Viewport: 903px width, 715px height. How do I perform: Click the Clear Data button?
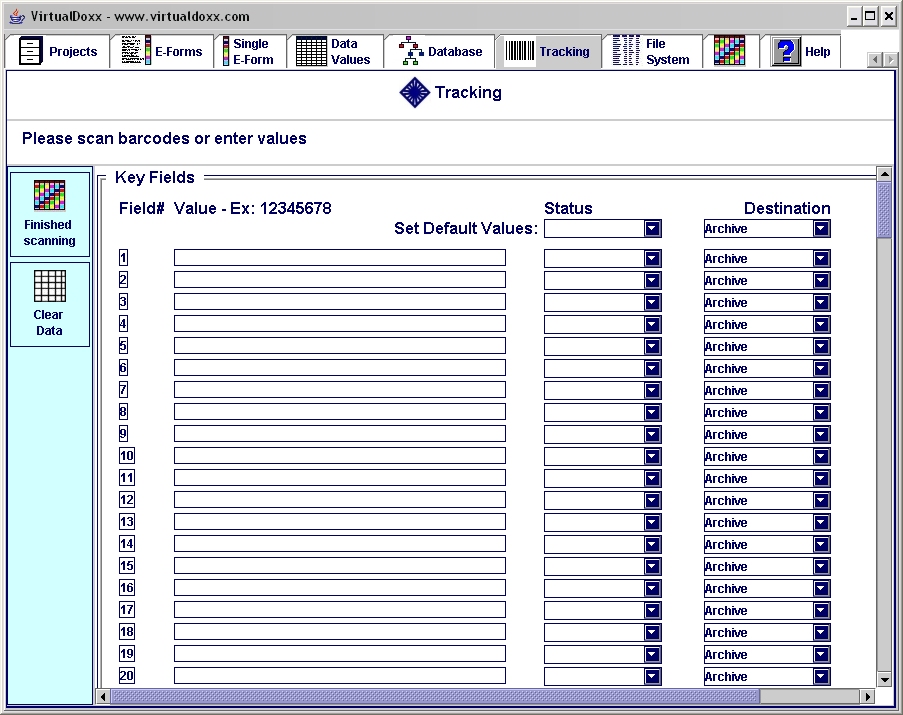(50, 305)
